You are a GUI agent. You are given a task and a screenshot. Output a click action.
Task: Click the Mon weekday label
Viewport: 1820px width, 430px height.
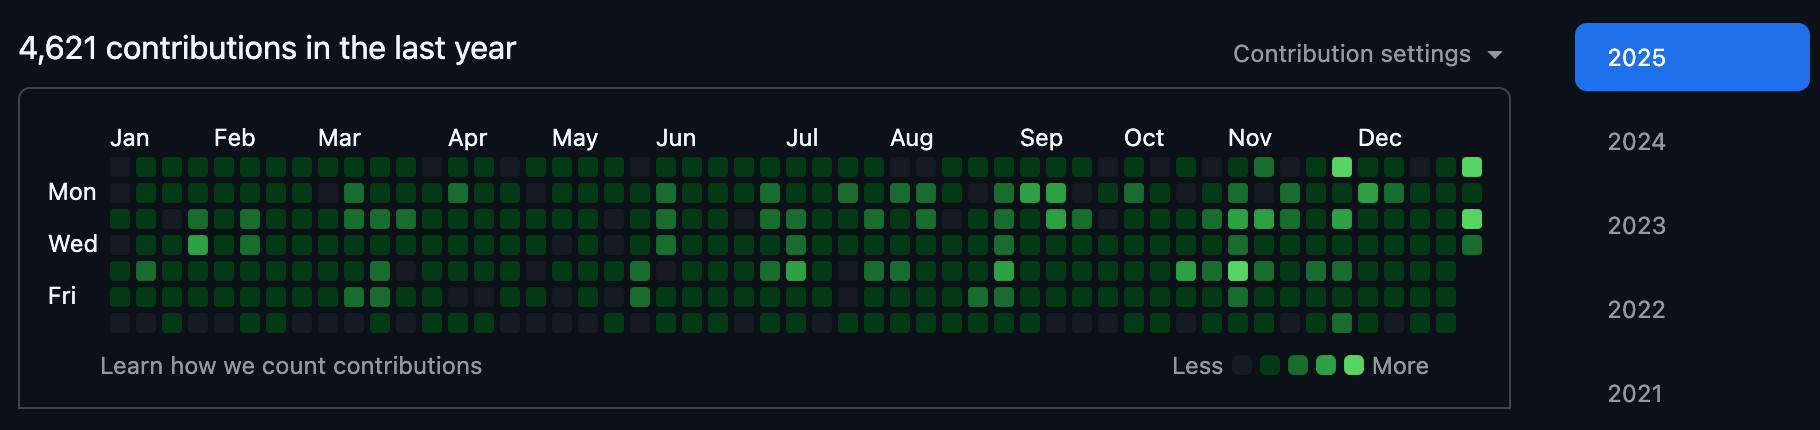pyautogui.click(x=72, y=192)
